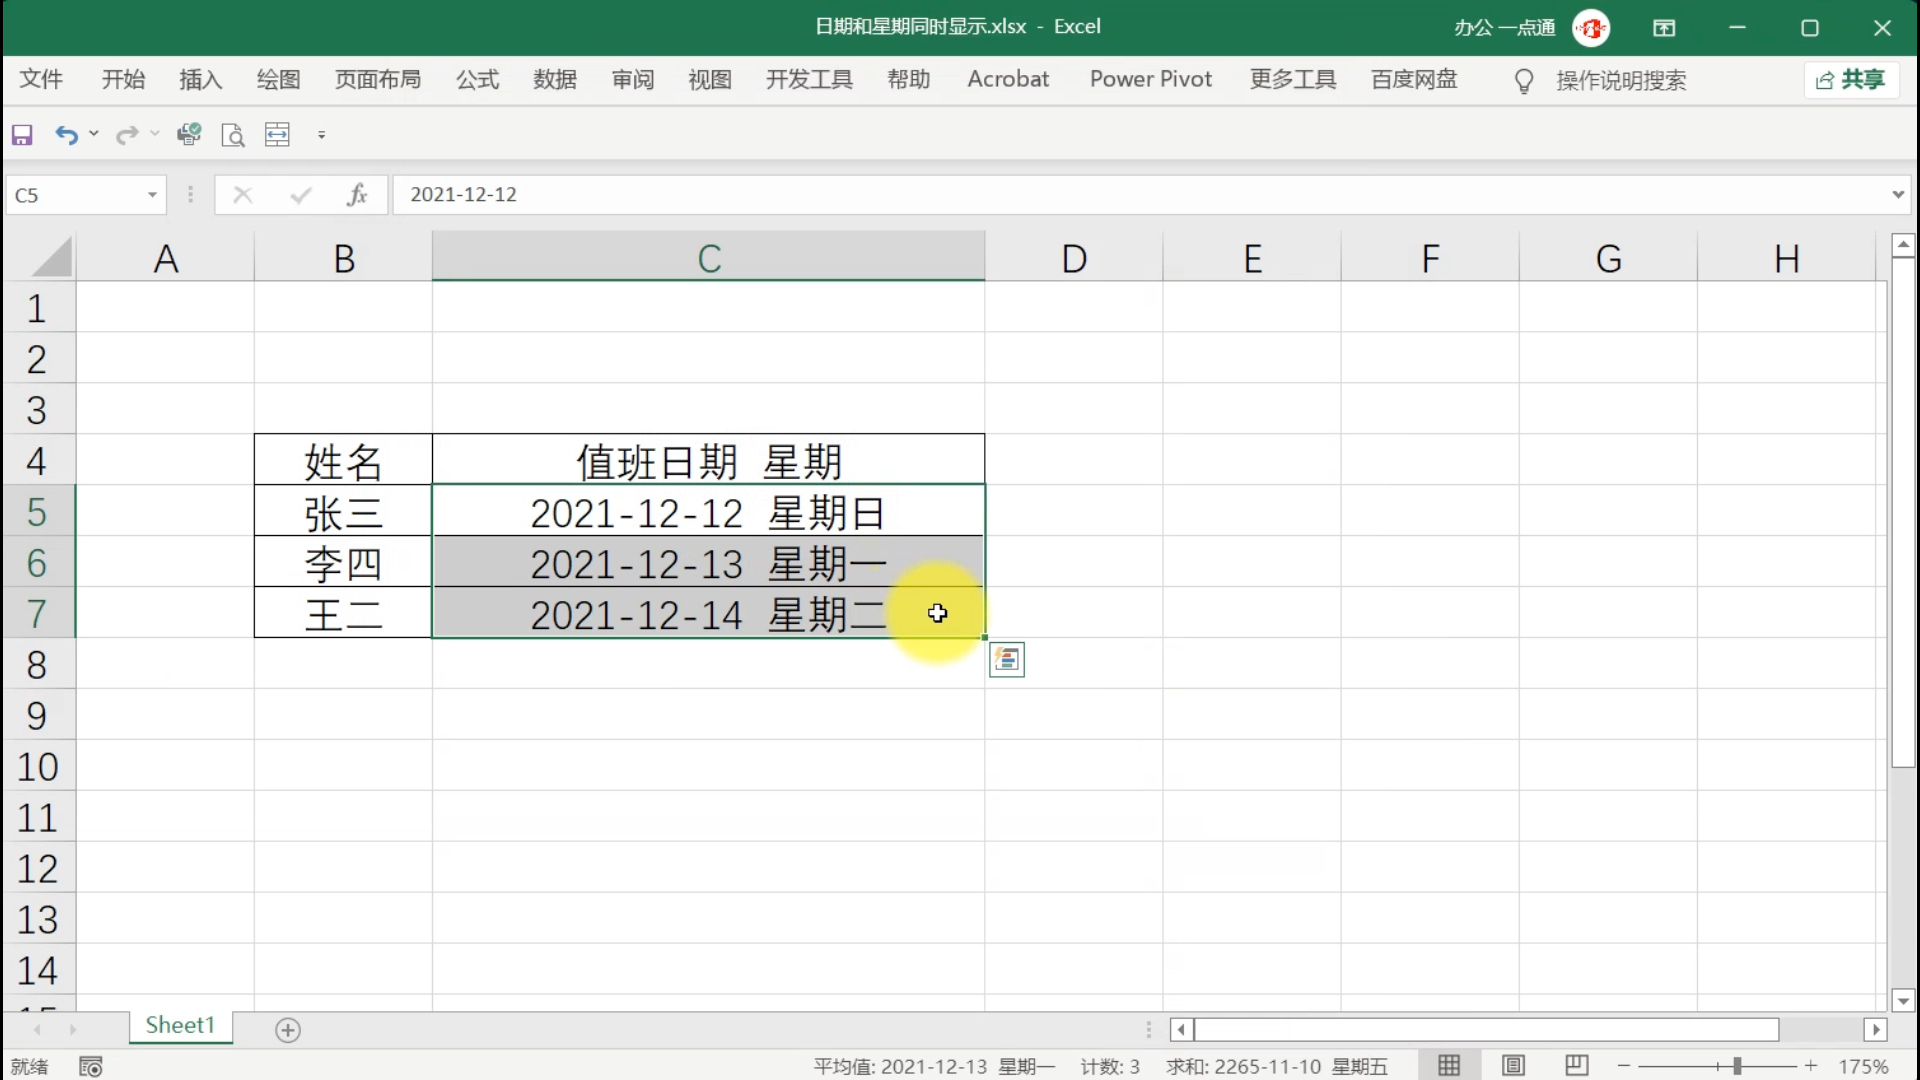Add a new worksheet with the plus button
1920x1080 pixels.
coord(288,1030)
